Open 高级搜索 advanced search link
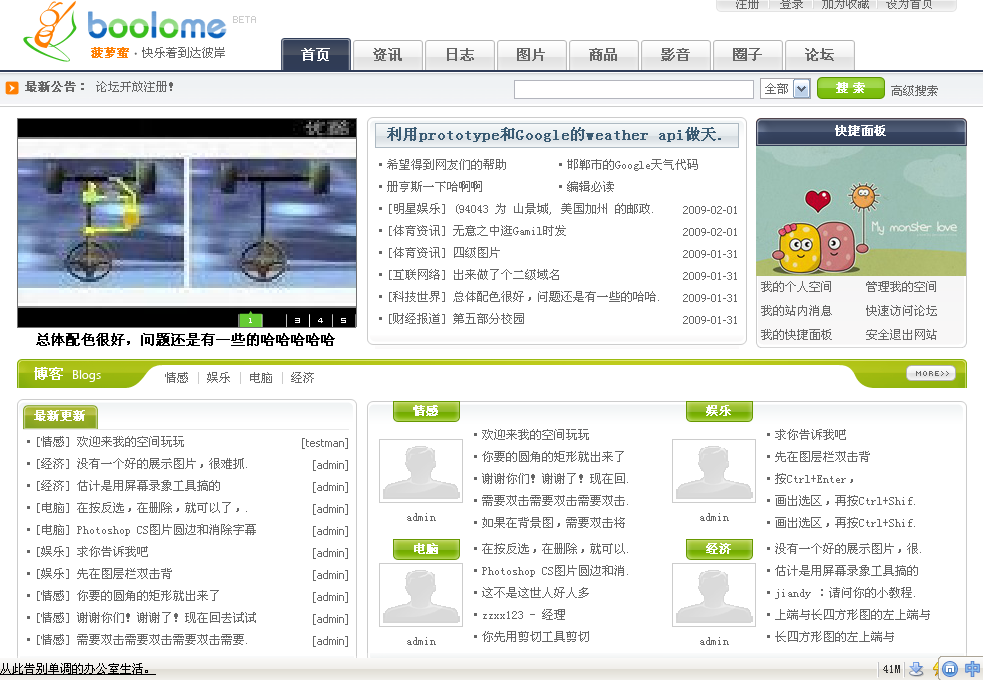This screenshot has width=983, height=680. pyautogui.click(x=914, y=90)
